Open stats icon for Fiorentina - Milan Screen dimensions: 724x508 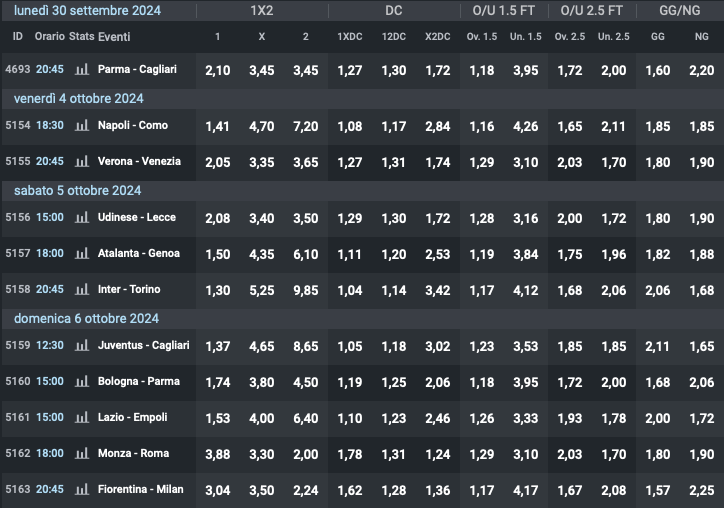pos(82,490)
